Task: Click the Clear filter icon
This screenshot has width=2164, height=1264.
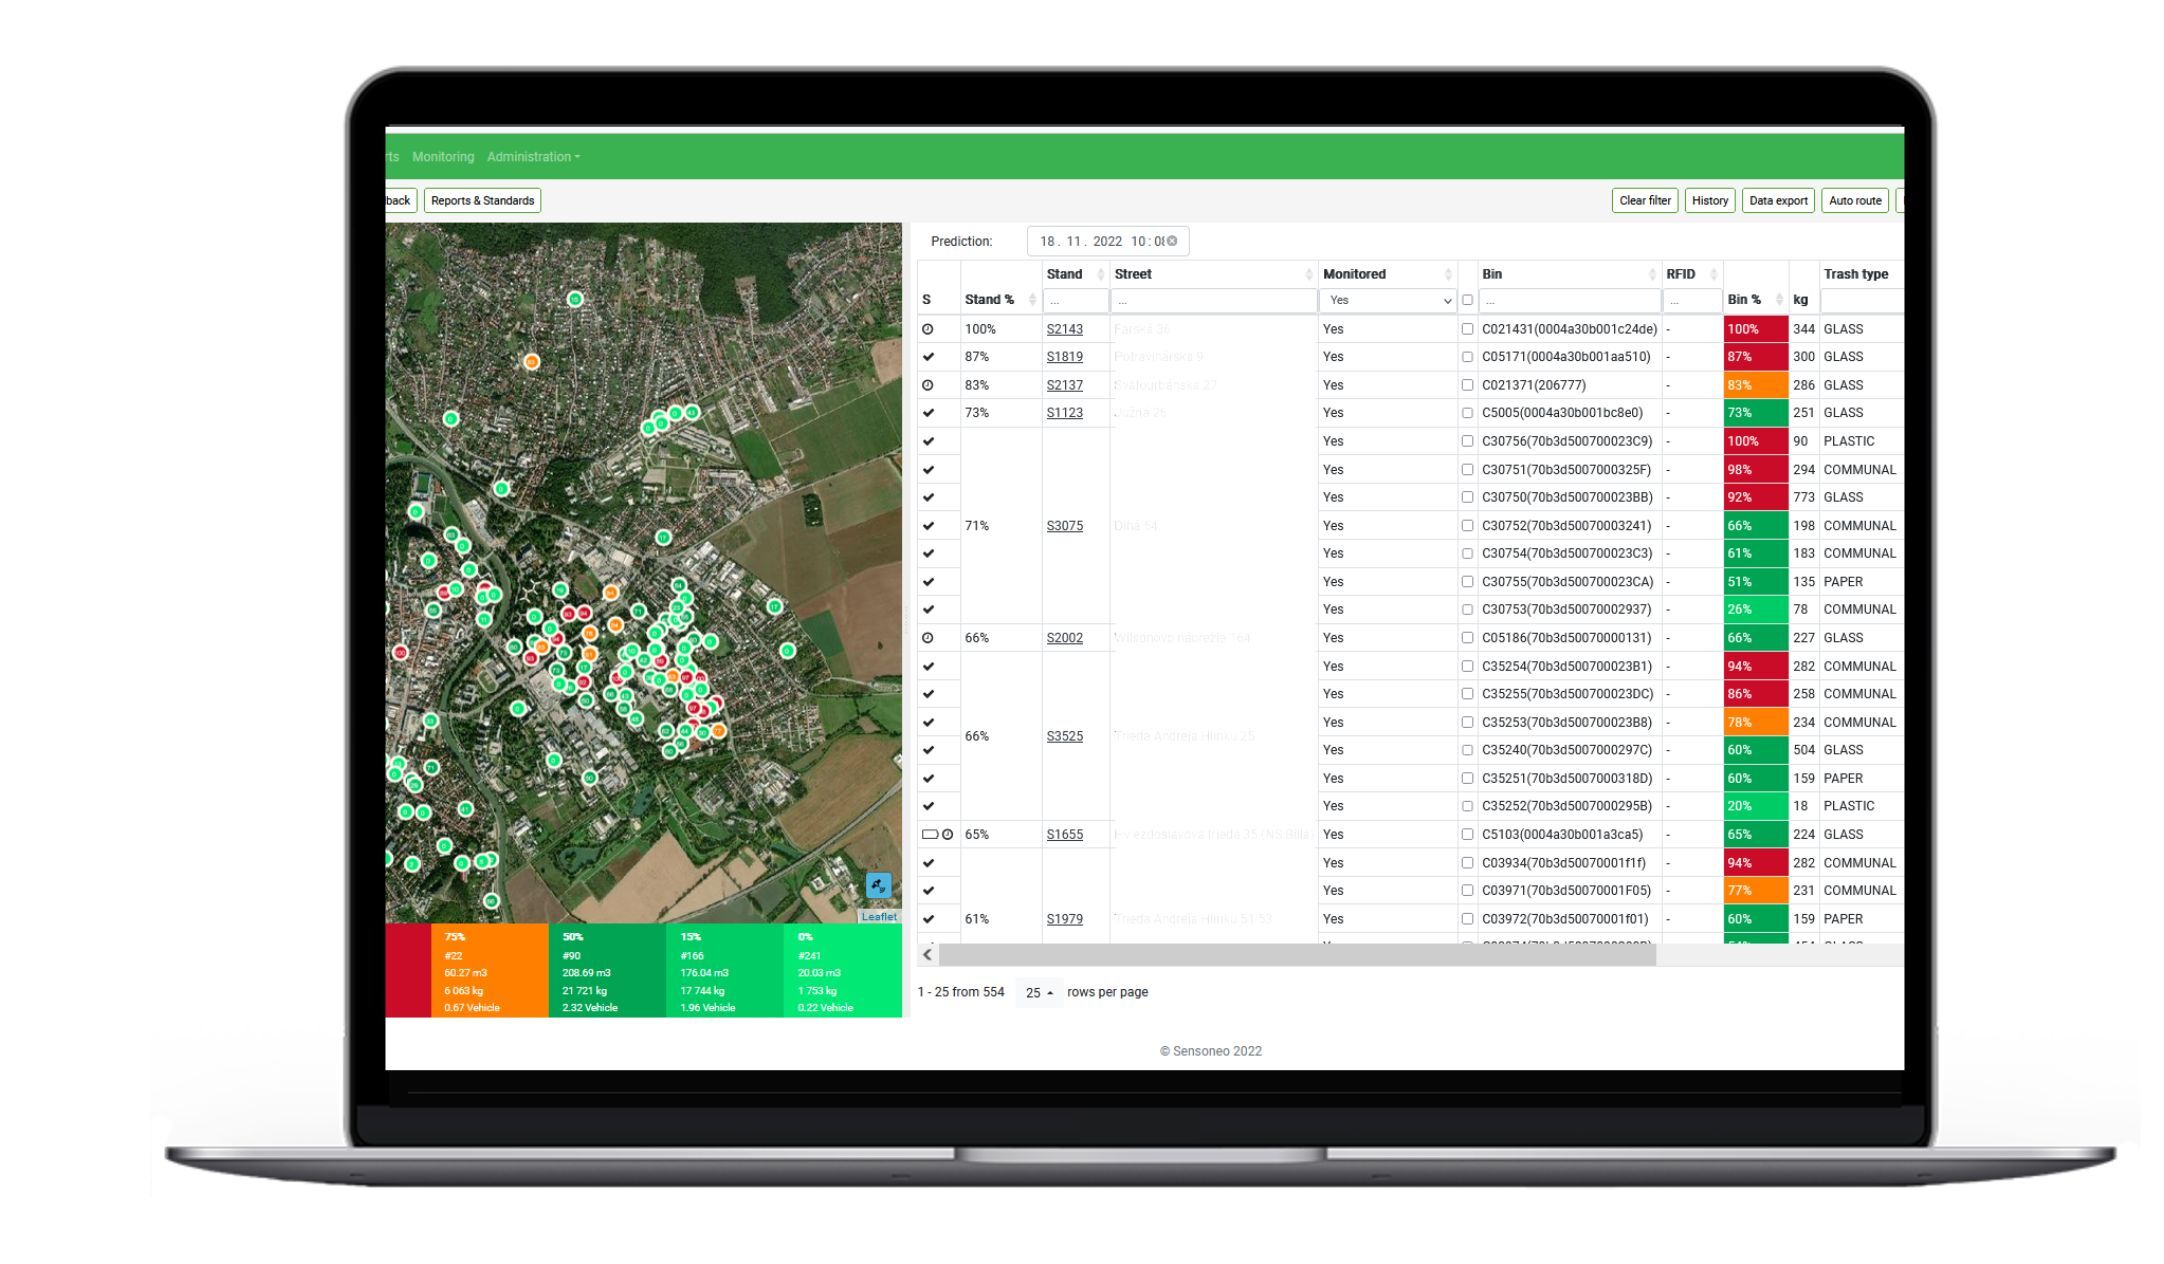Action: click(1643, 200)
